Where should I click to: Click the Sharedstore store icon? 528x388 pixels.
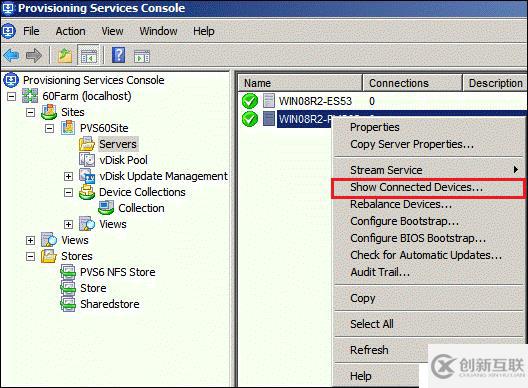(x=68, y=304)
